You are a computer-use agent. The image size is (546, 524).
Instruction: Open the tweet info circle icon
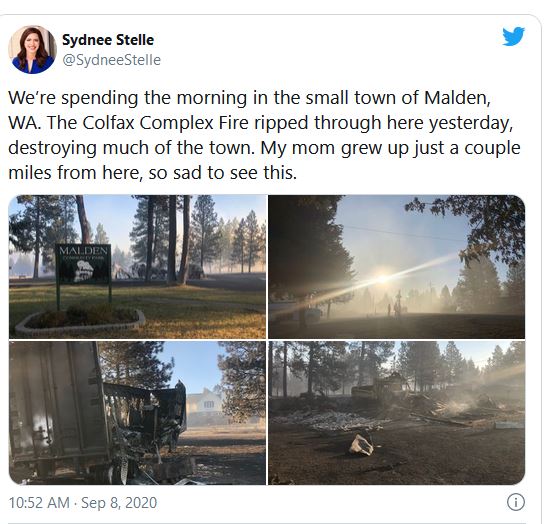[515, 502]
